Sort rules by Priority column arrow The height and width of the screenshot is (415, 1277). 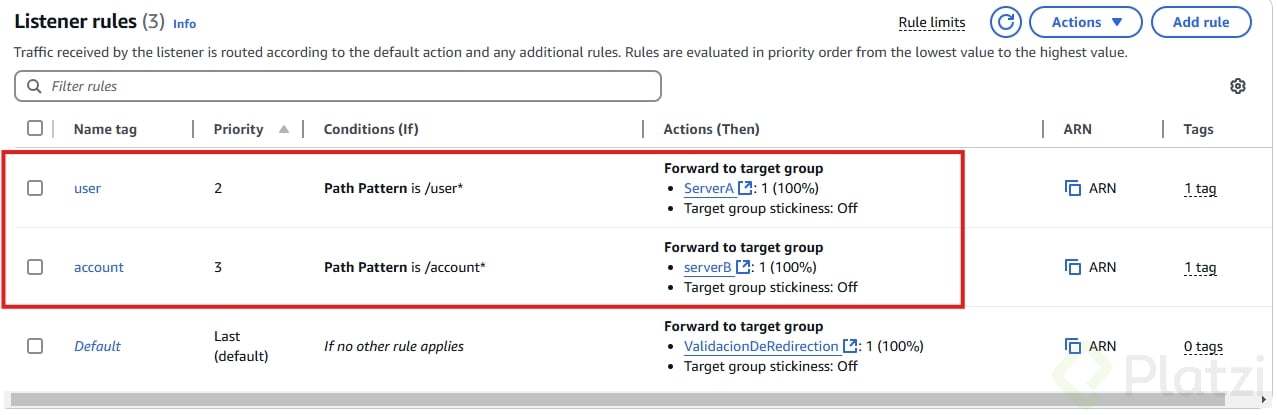click(x=284, y=129)
